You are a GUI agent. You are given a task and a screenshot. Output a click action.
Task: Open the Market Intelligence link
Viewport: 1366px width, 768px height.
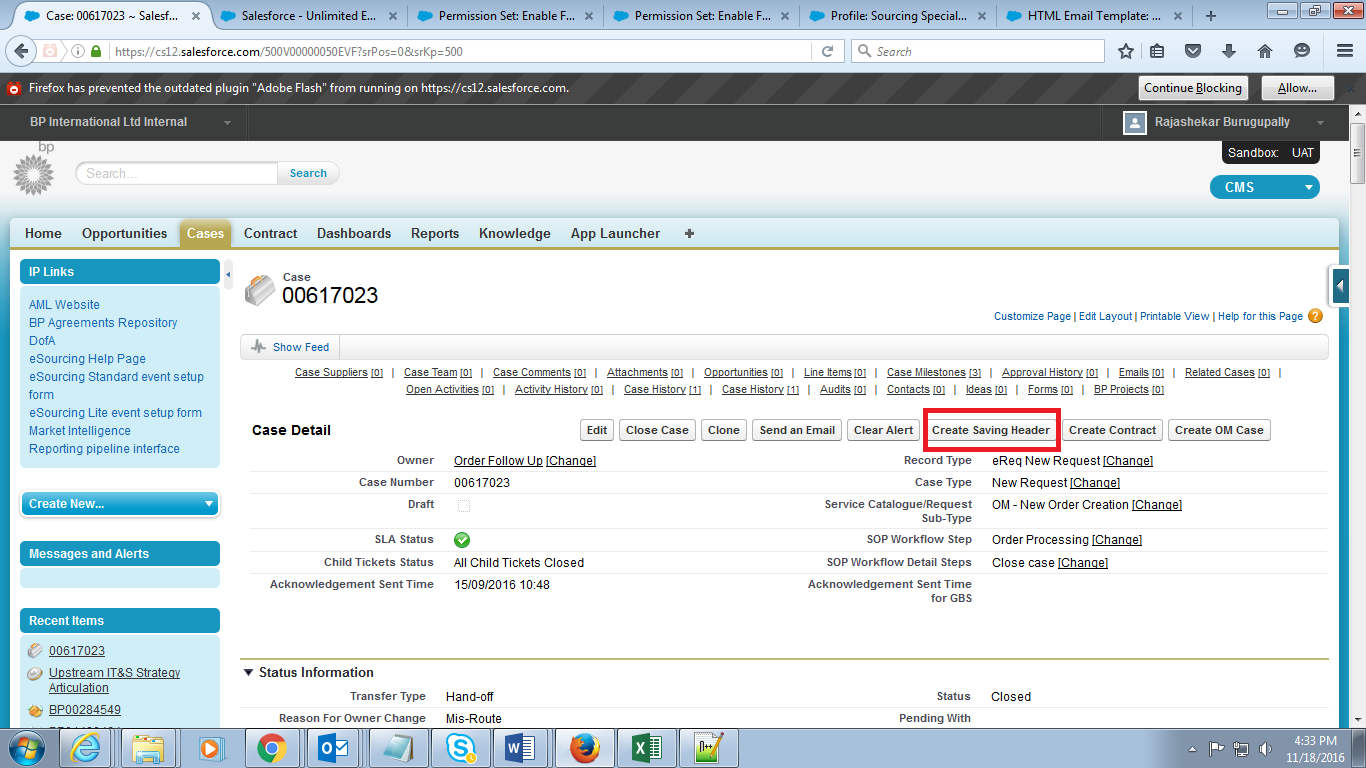(80, 431)
